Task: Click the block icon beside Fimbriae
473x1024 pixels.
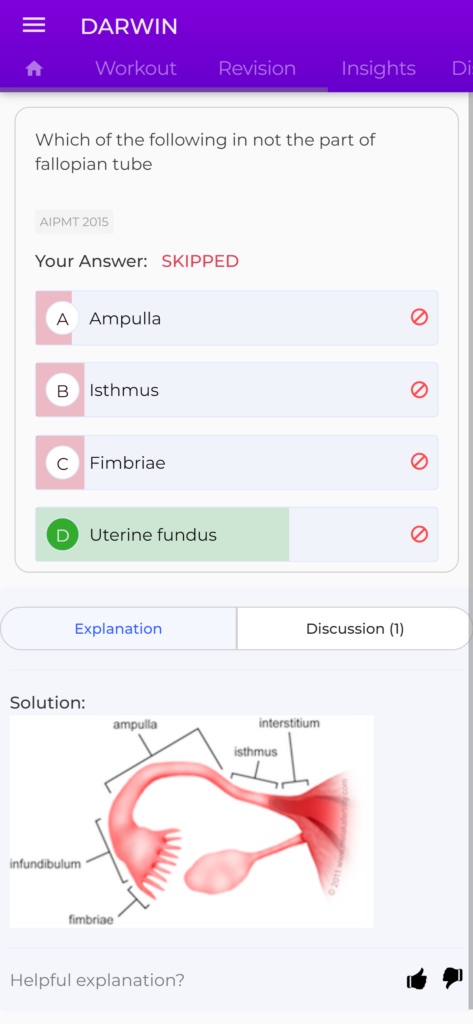Action: (419, 462)
